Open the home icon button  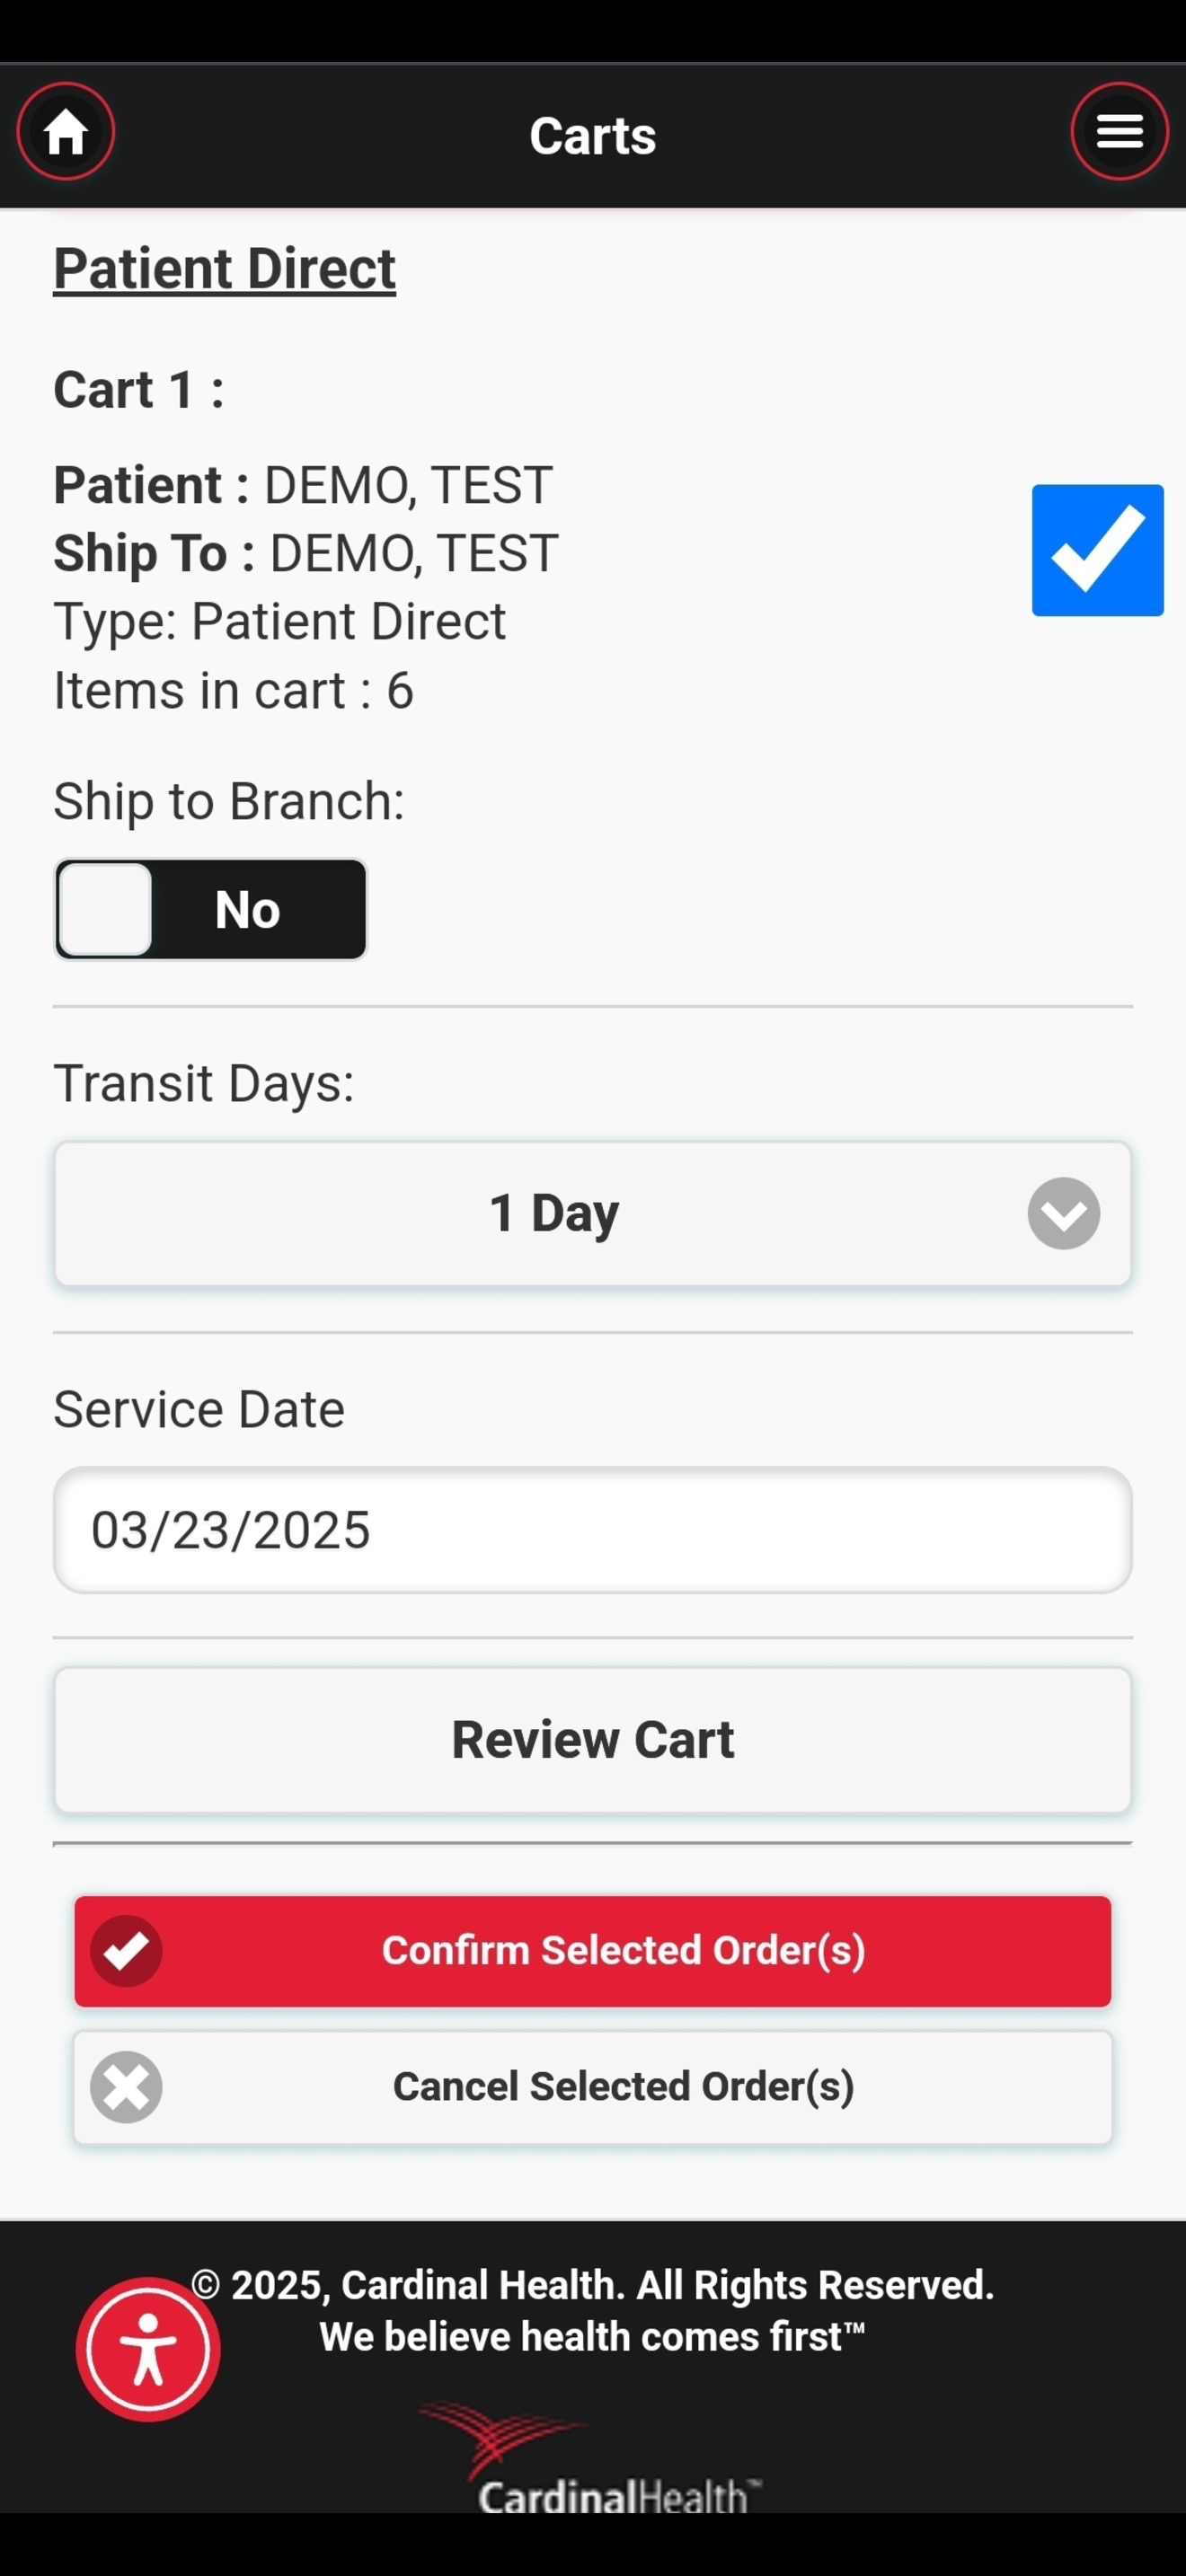(x=66, y=132)
